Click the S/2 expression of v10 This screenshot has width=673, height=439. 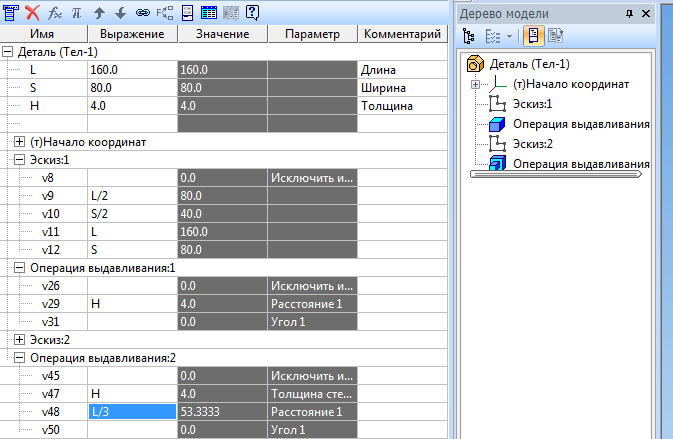pos(132,214)
